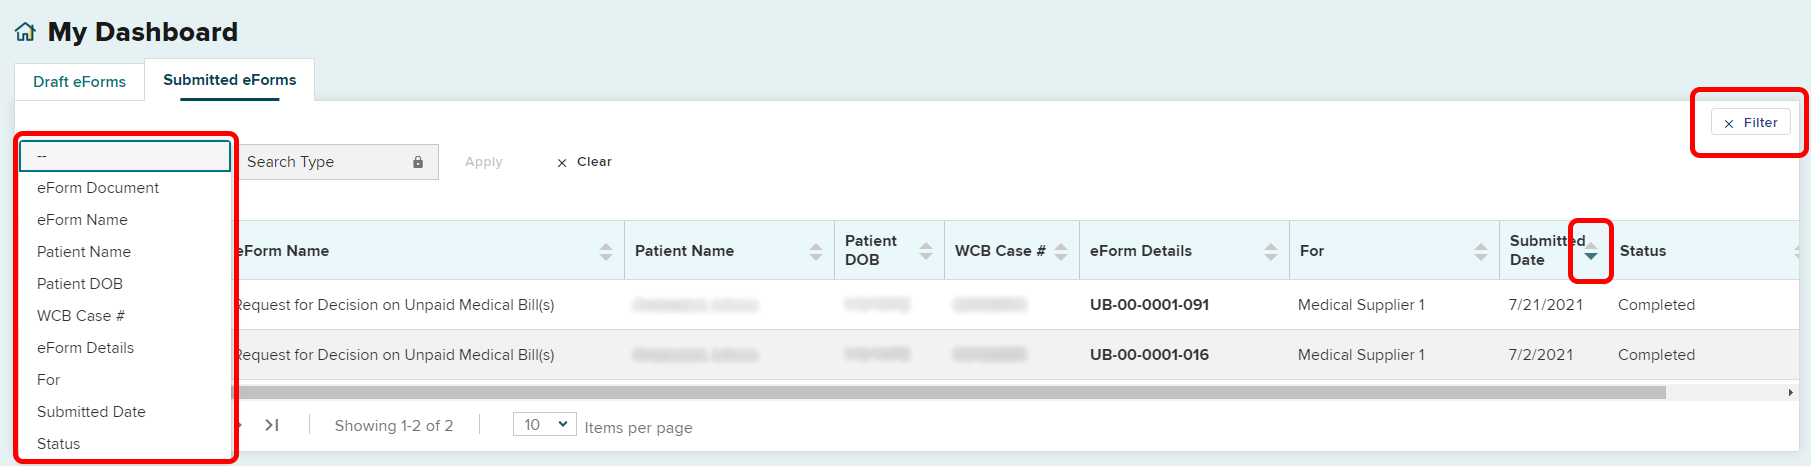The image size is (1811, 466).
Task: Open the Submitted eForms tab
Action: (230, 80)
